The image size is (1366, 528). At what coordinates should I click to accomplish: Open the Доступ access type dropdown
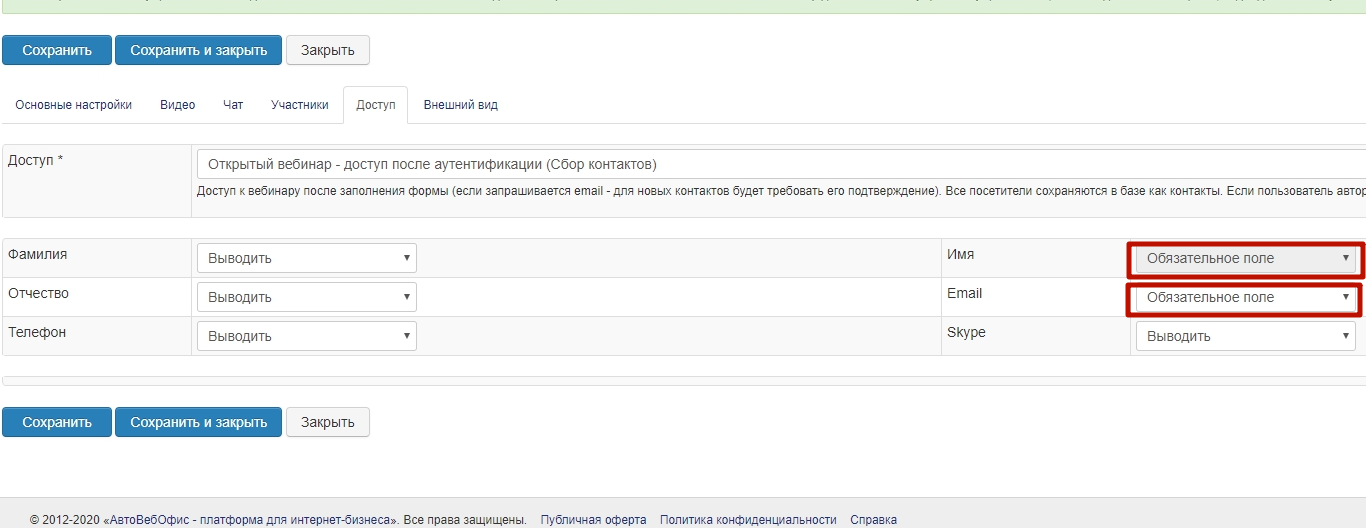pyautogui.click(x=780, y=164)
